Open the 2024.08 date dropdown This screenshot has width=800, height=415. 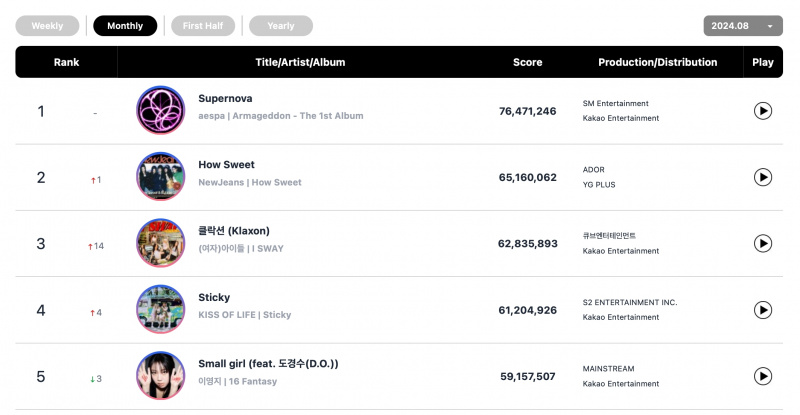743,26
